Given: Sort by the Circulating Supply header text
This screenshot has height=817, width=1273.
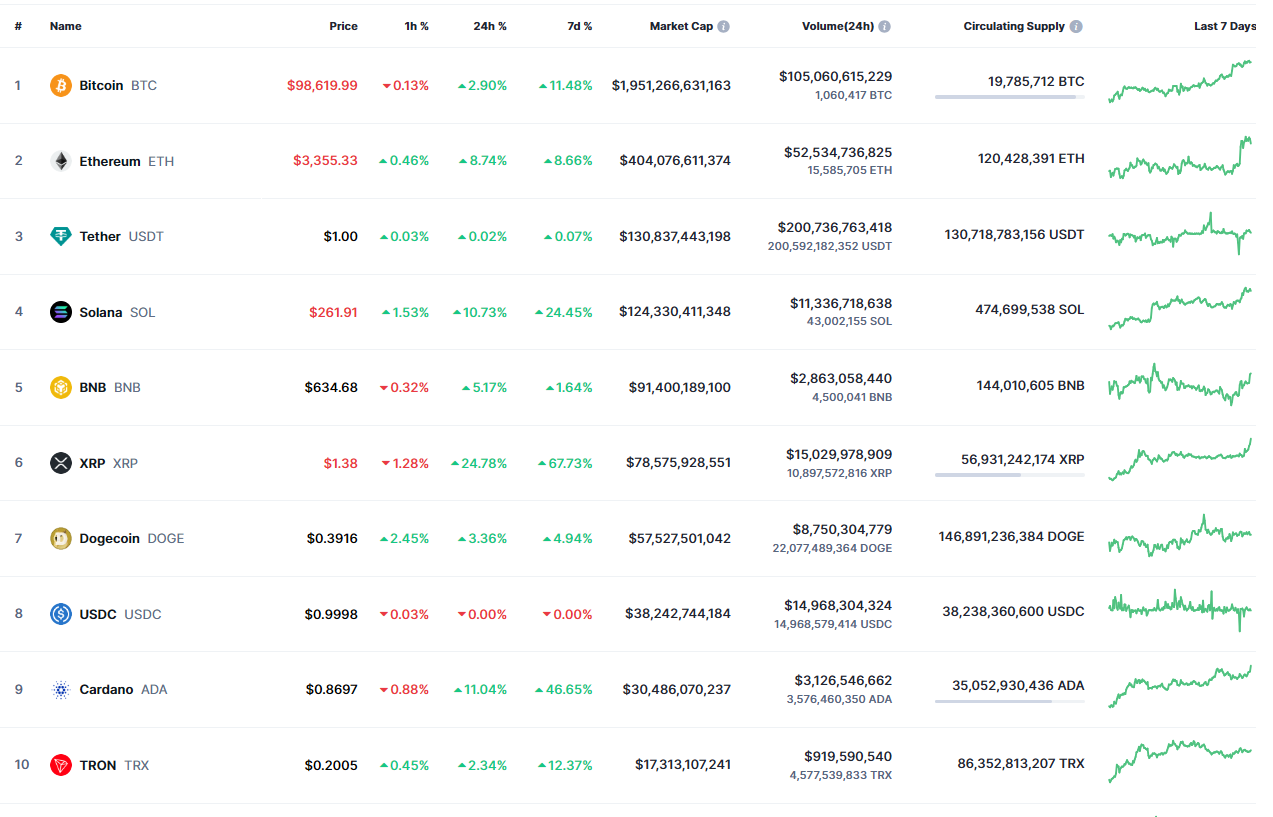Looking at the screenshot, I should (x=1014, y=26).
